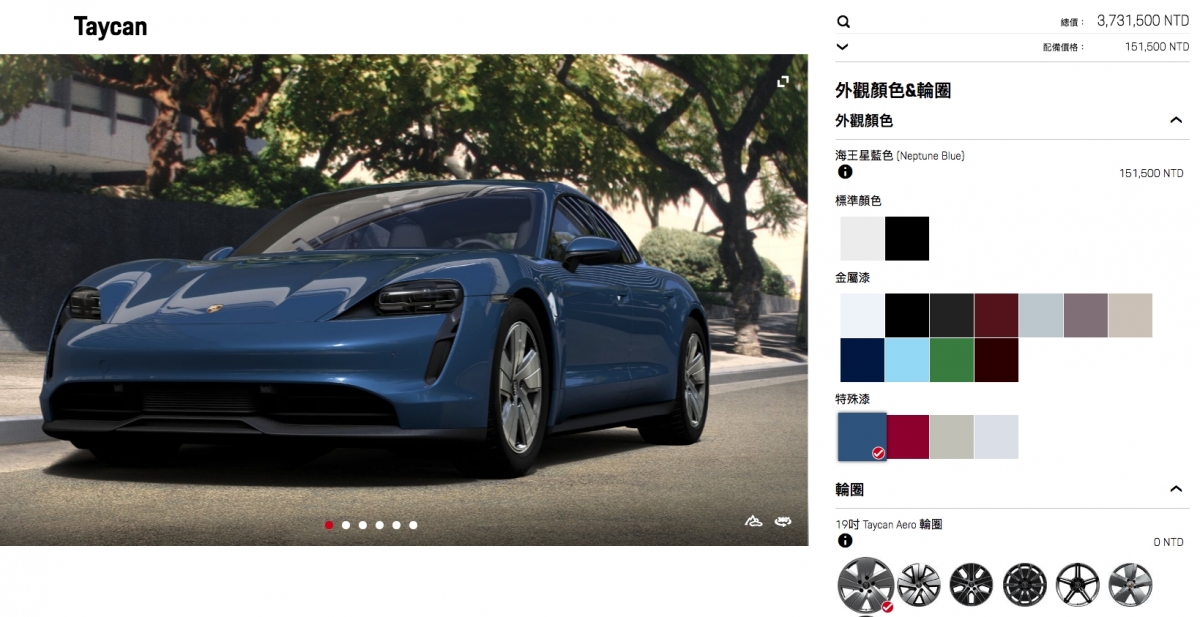Change the background scenery icon
Viewport: 1200px width, 617px height.
click(753, 522)
